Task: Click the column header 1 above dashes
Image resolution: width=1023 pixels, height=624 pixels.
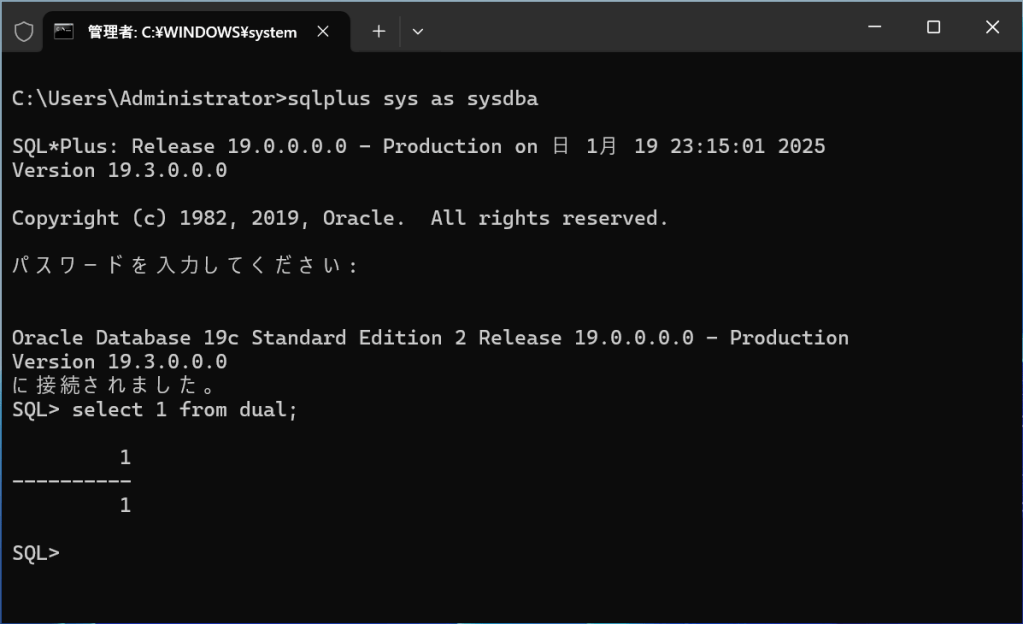Action: (125, 458)
